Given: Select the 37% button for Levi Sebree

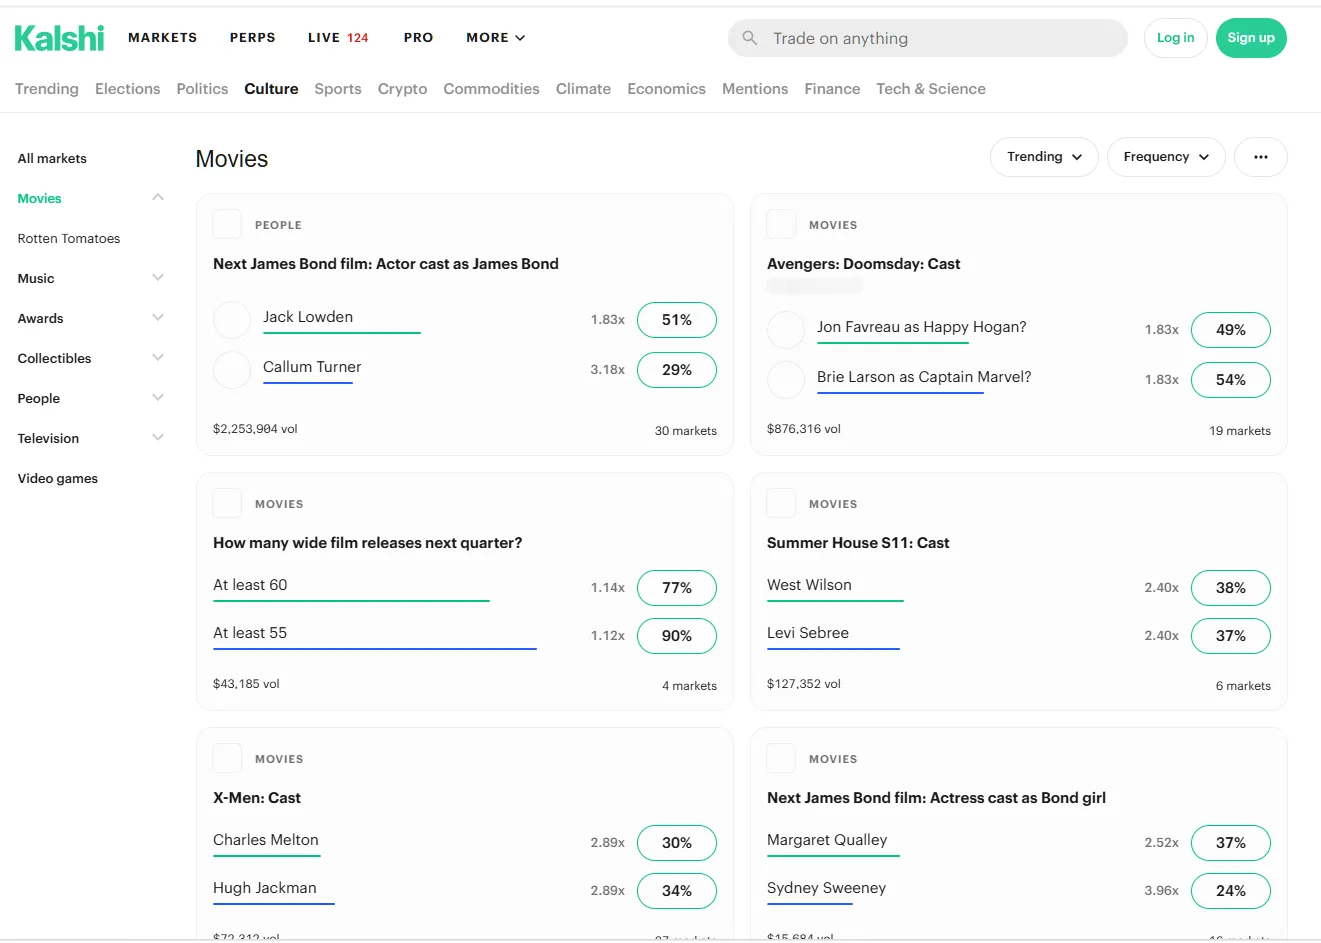Looking at the screenshot, I should tap(1231, 636).
